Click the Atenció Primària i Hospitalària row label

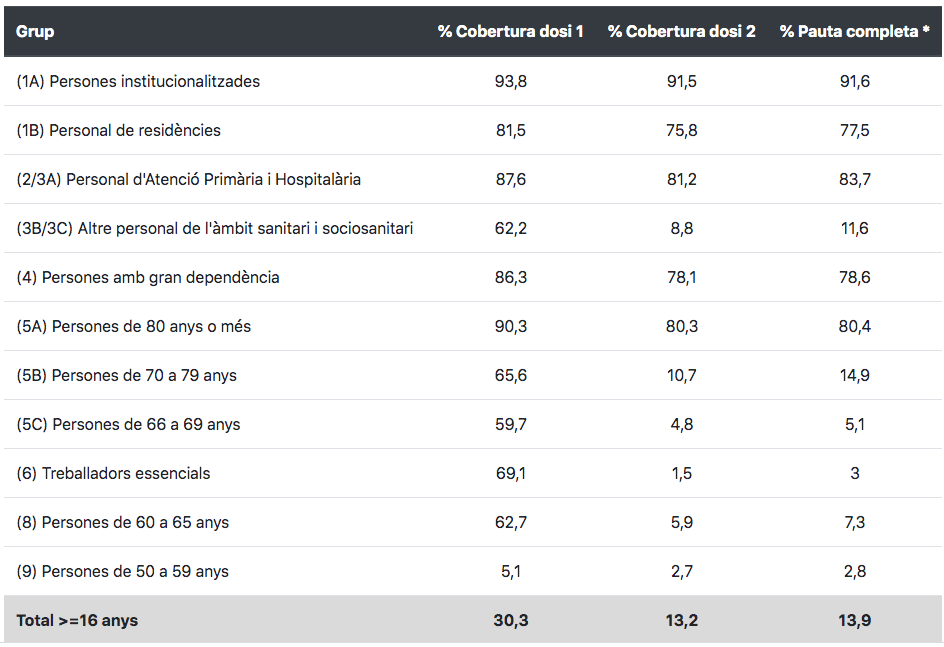[x=188, y=179]
